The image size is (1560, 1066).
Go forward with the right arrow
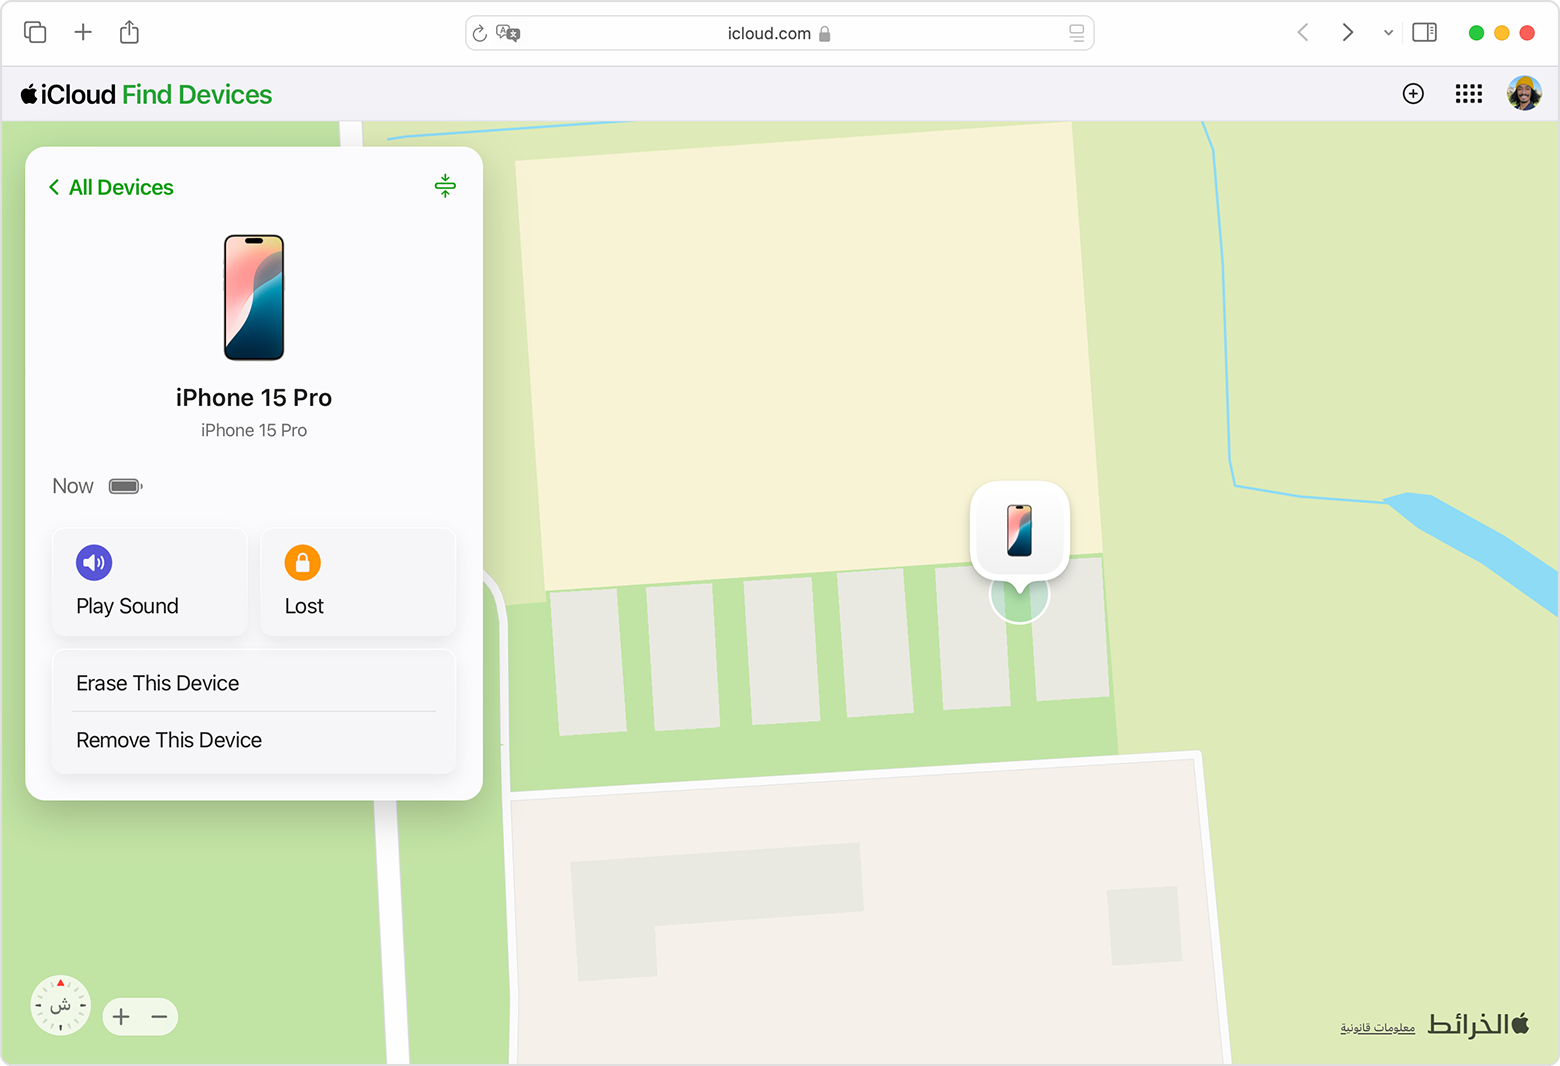(x=1347, y=32)
